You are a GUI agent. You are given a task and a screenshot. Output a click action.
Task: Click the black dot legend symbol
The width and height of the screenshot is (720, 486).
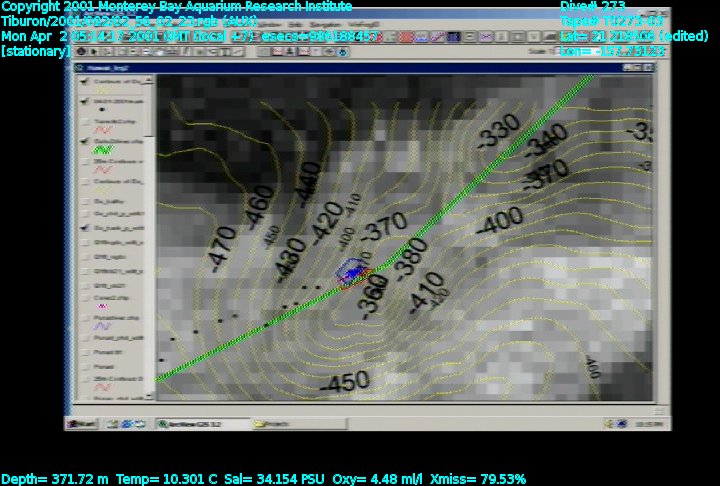pyautogui.click(x=102, y=110)
